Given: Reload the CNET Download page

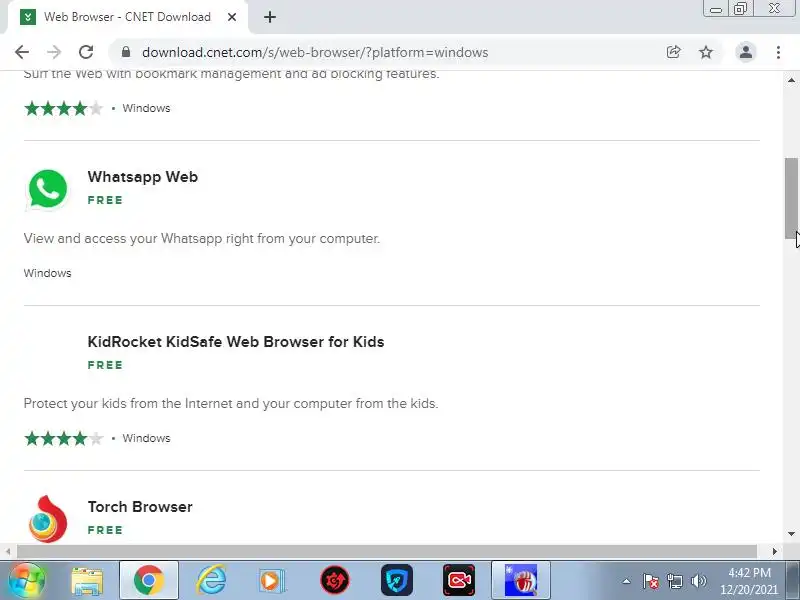Looking at the screenshot, I should click(x=86, y=52).
